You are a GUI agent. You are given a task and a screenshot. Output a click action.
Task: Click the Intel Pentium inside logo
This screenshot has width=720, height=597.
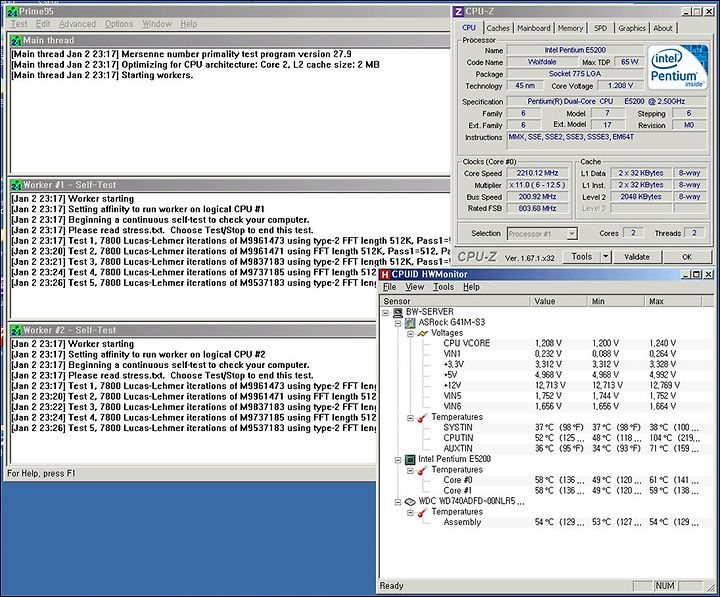[x=677, y=68]
